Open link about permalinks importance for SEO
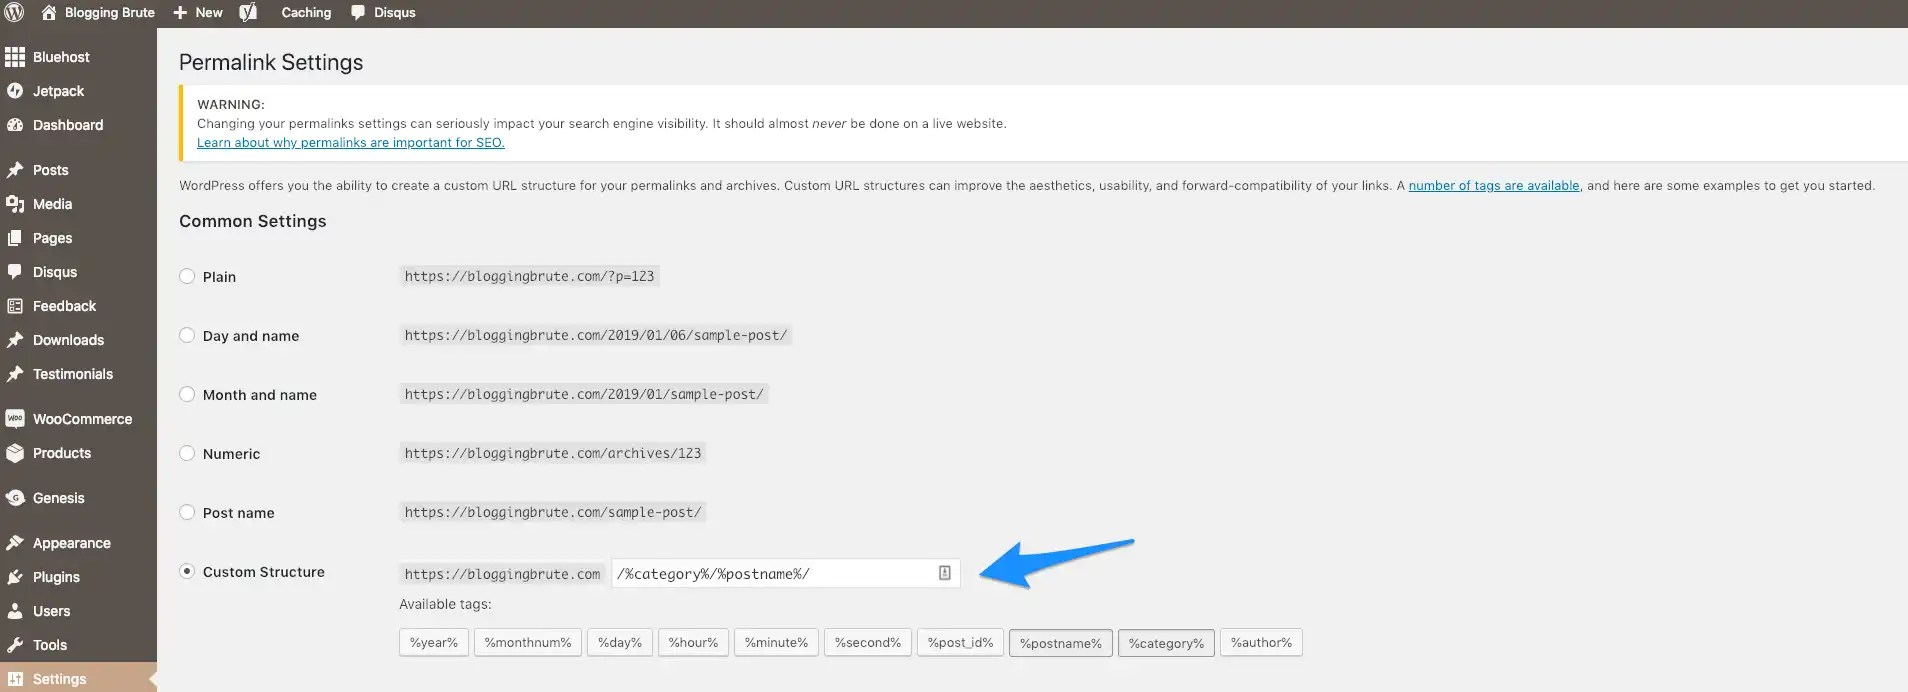Viewport: 1908px width, 692px height. [x=351, y=143]
